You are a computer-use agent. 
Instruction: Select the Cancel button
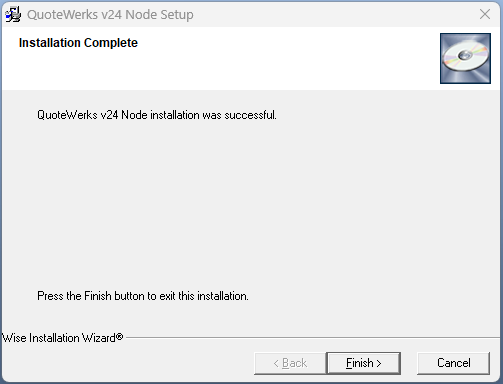pyautogui.click(x=453, y=363)
